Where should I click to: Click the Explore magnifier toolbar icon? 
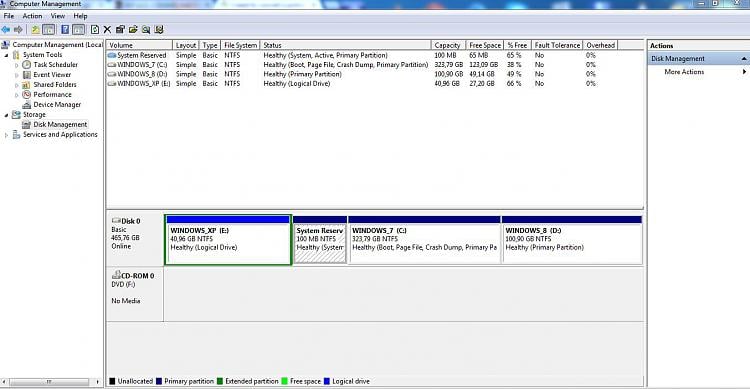pos(146,30)
